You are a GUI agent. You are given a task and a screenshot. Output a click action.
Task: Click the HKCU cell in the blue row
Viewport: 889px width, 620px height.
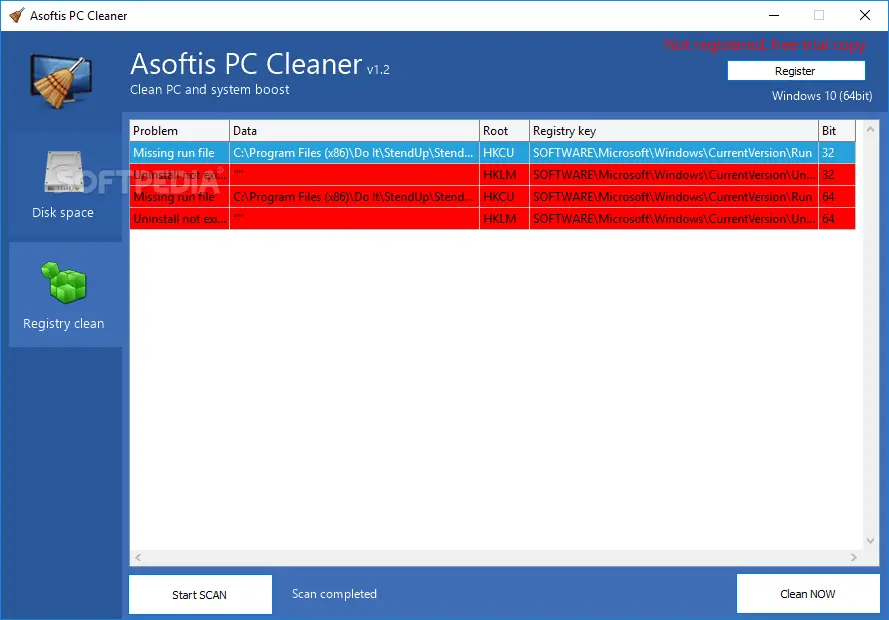tap(504, 153)
